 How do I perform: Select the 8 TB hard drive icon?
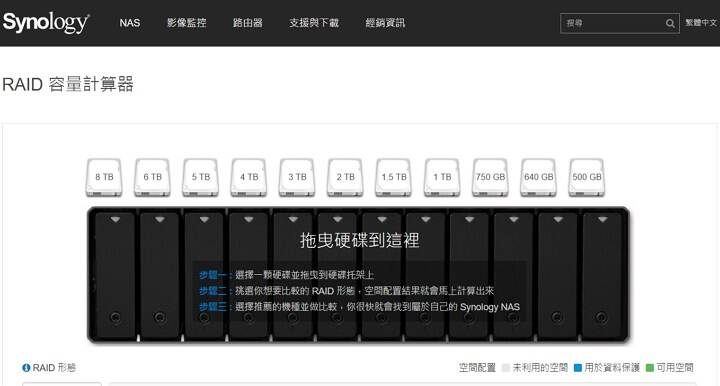[104, 178]
